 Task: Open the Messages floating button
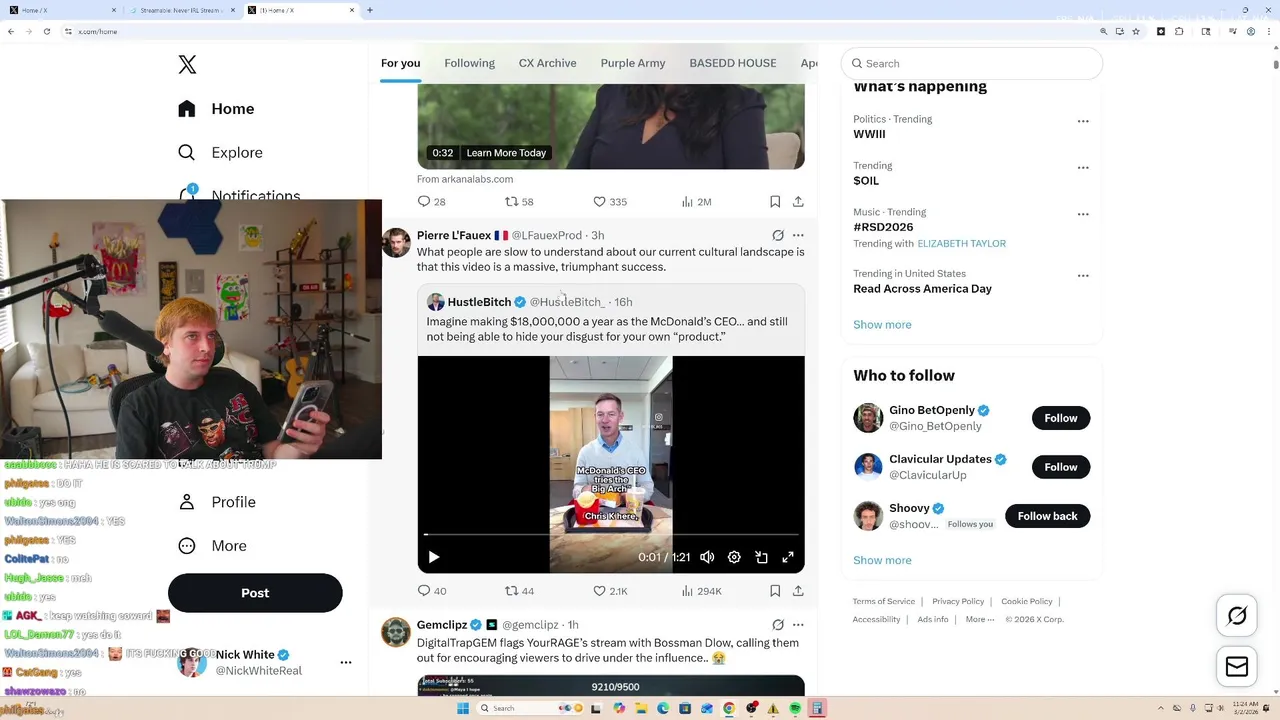[1237, 667]
